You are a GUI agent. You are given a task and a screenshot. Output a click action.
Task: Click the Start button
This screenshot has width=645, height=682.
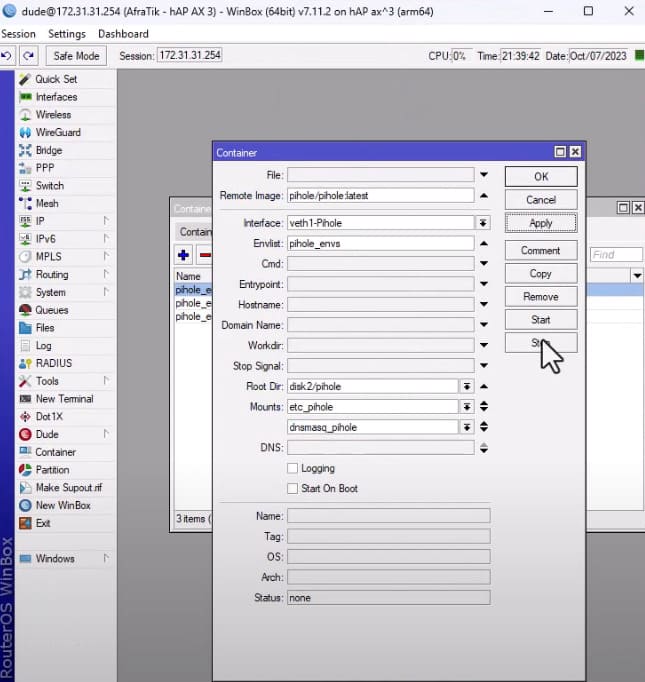[x=541, y=320]
